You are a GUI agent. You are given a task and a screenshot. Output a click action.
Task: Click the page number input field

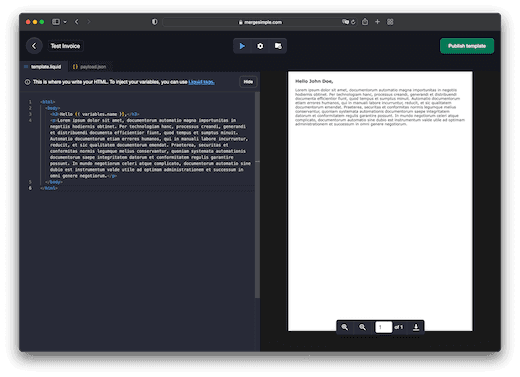[x=383, y=327]
